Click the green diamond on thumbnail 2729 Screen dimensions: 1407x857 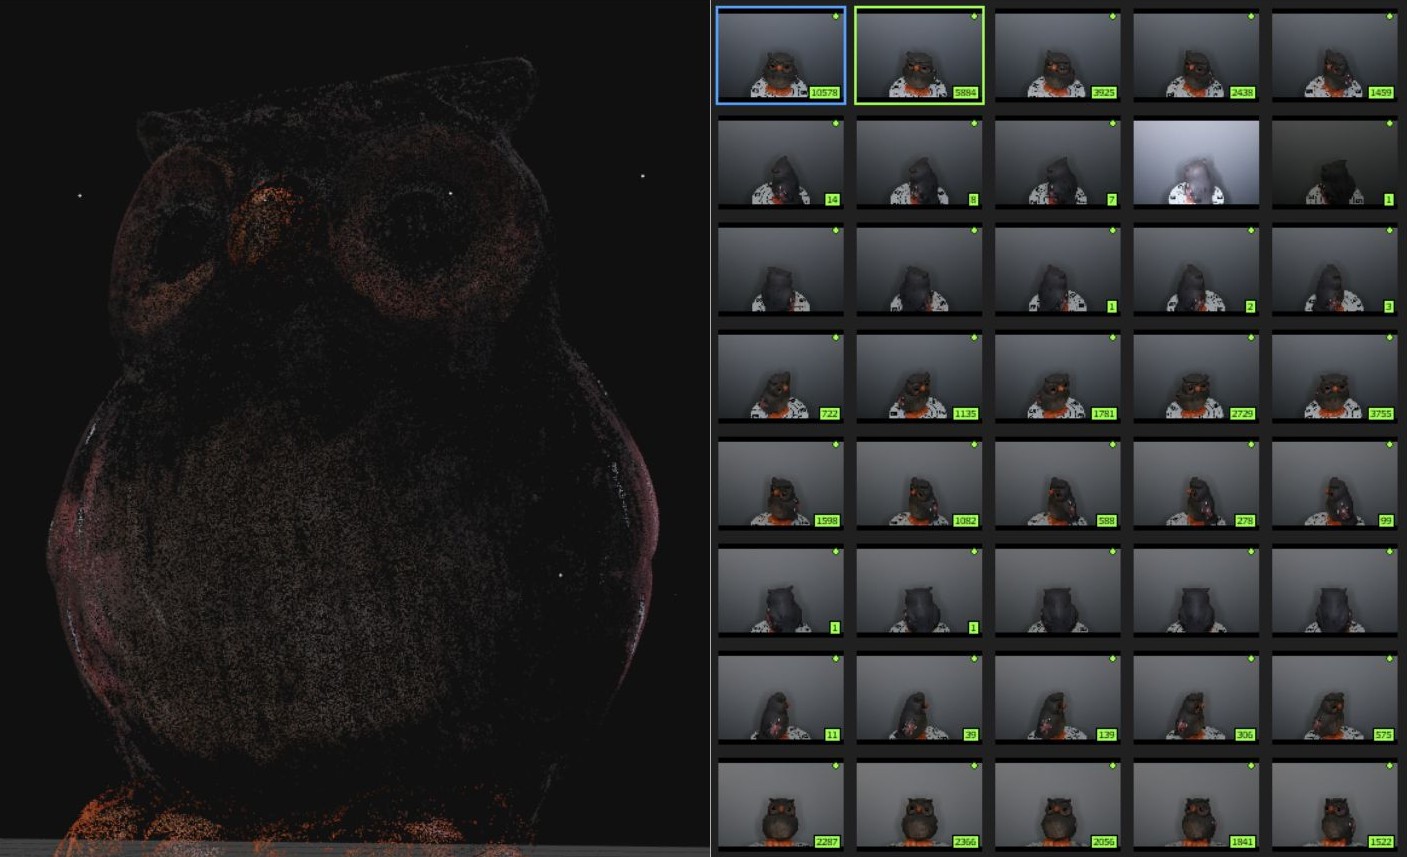pos(1251,338)
